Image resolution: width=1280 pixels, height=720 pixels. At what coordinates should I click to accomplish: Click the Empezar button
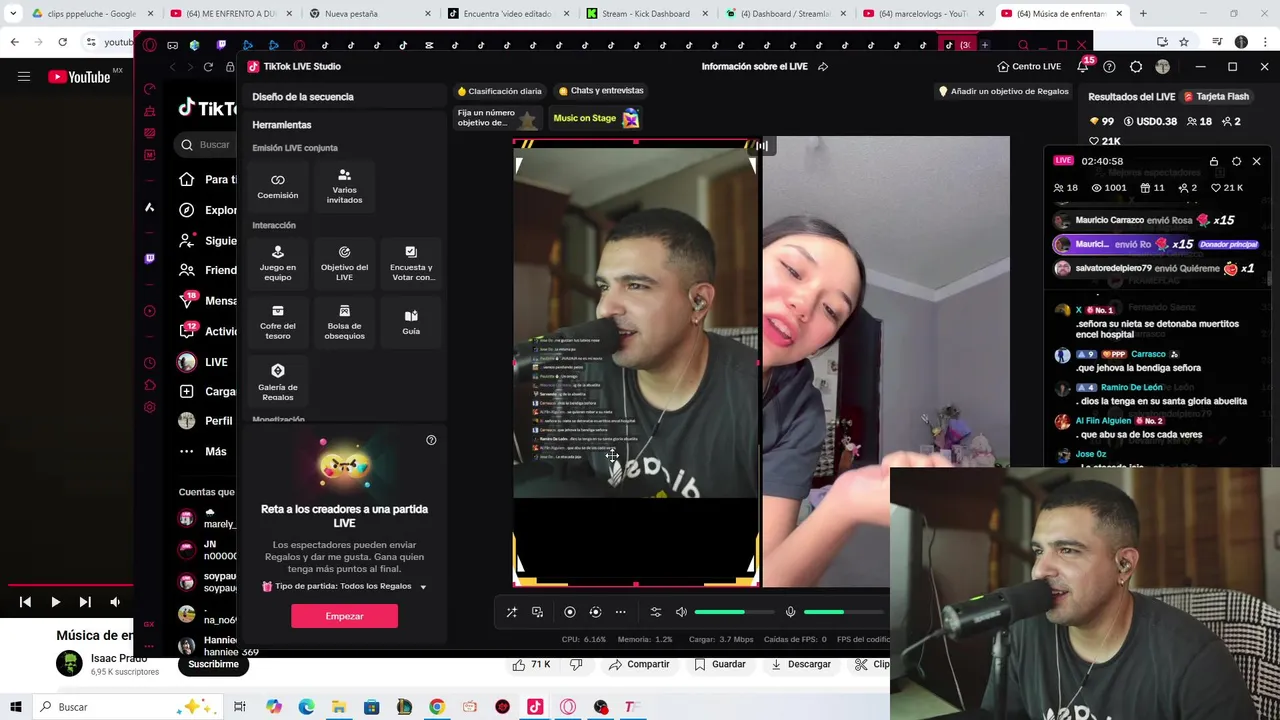[x=344, y=616]
